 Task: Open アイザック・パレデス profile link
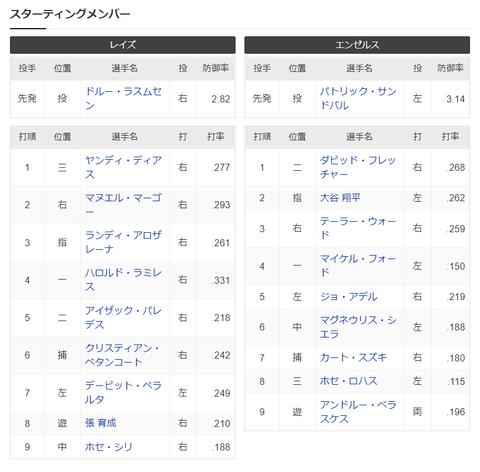tap(123, 318)
